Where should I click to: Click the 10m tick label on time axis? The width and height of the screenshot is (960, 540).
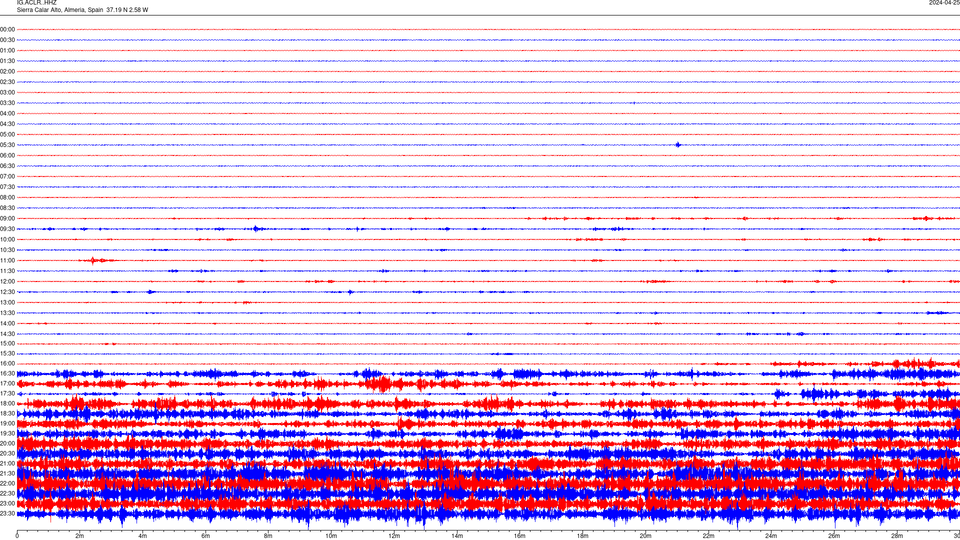pyautogui.click(x=331, y=536)
